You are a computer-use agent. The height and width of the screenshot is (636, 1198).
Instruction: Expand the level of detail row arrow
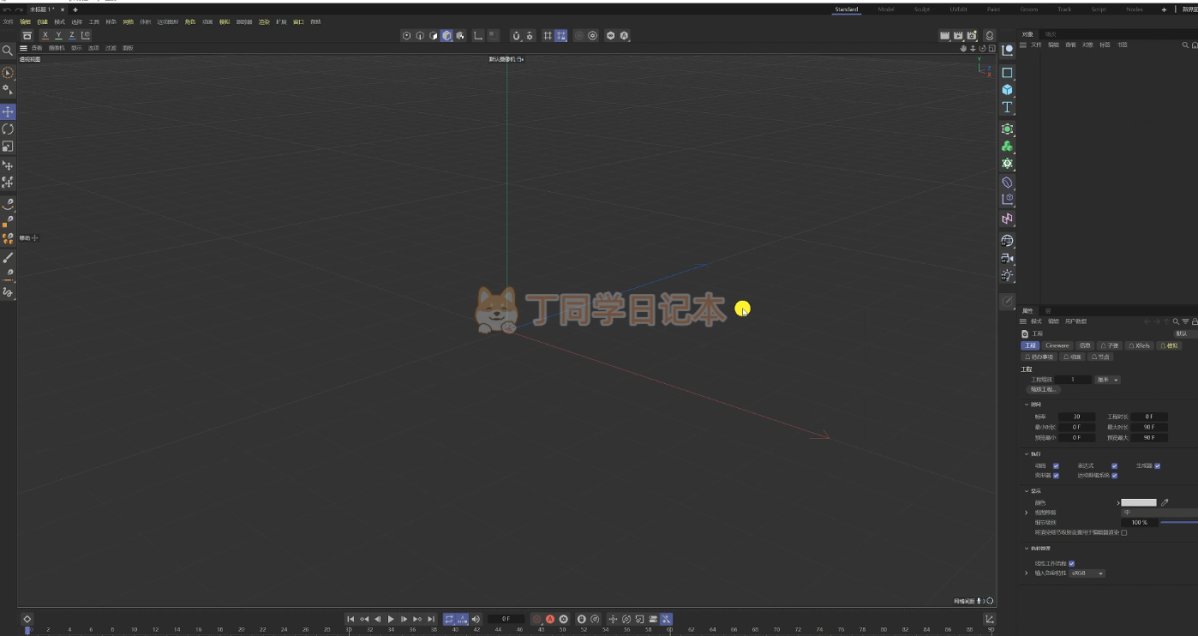1026,512
